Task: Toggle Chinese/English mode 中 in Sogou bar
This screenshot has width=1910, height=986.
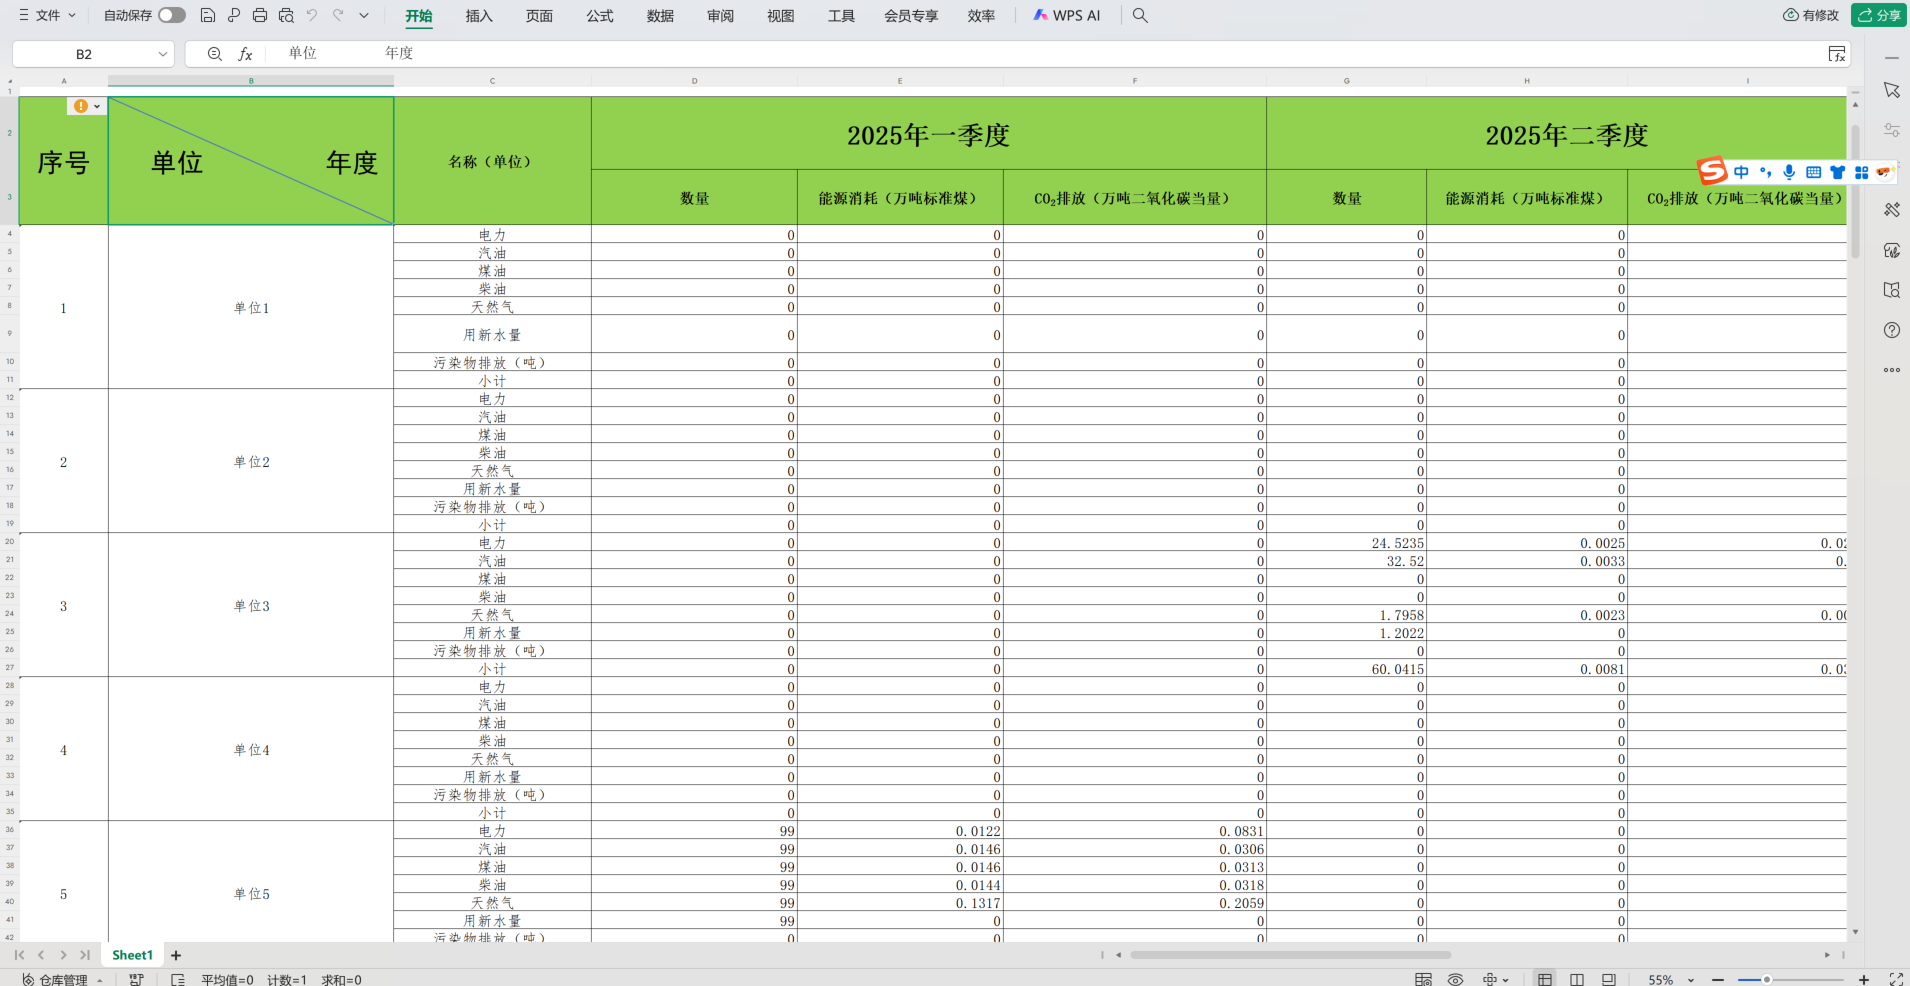Action: [x=1742, y=172]
